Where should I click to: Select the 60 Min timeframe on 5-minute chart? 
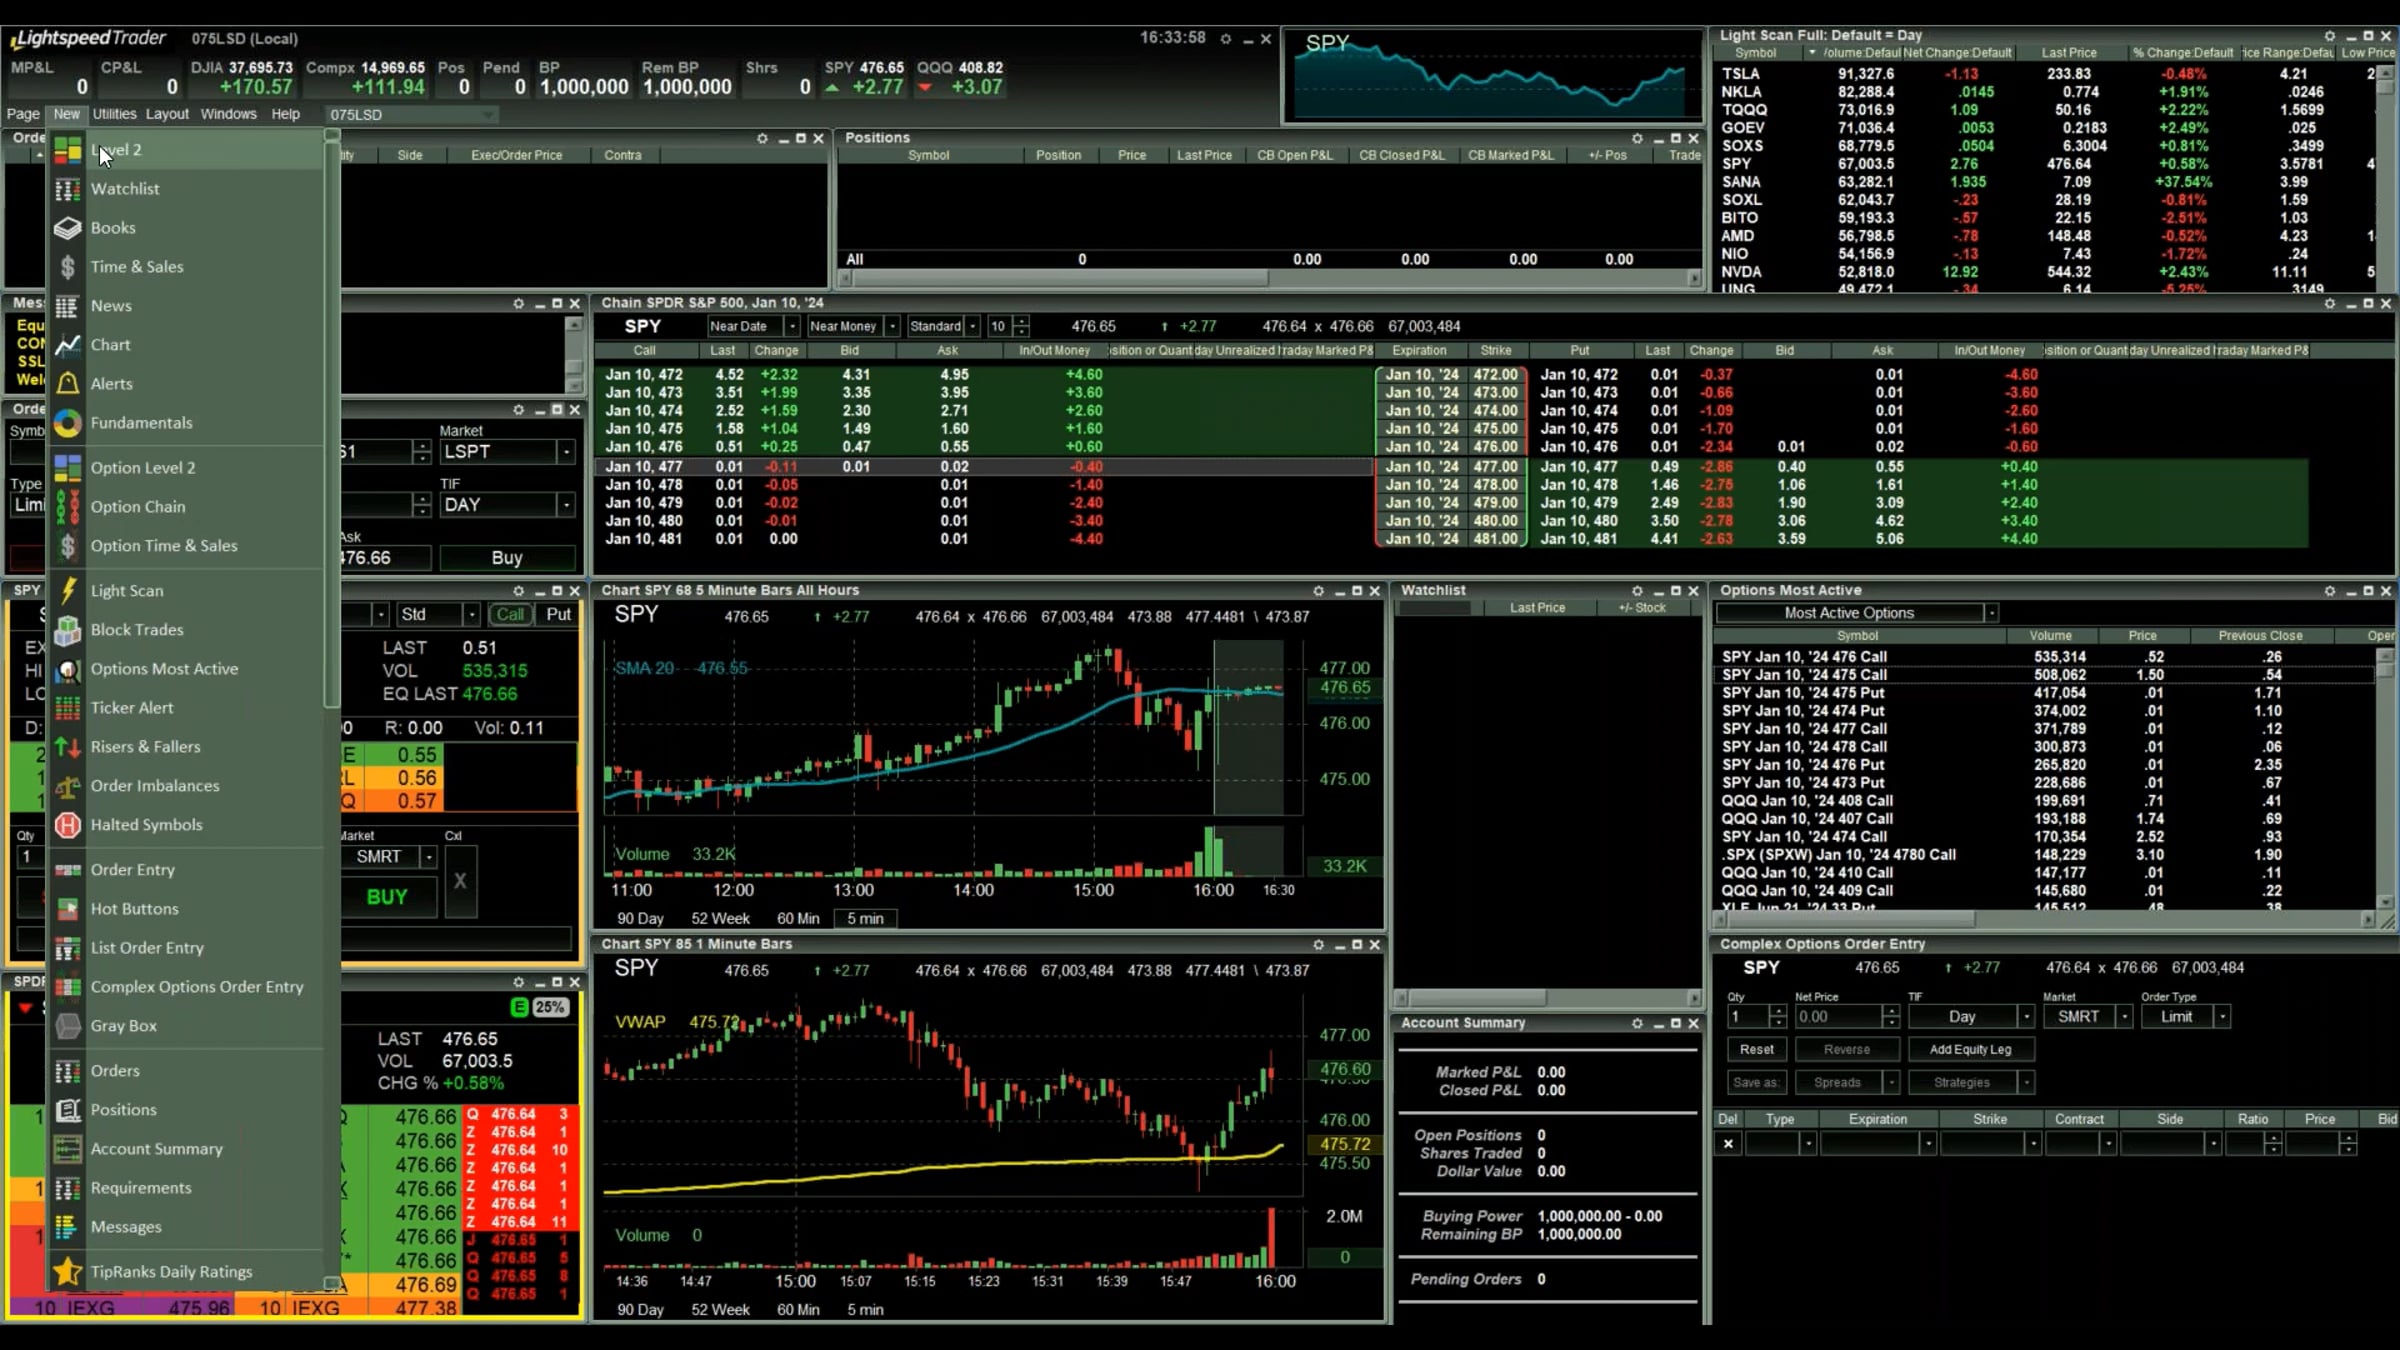click(797, 918)
